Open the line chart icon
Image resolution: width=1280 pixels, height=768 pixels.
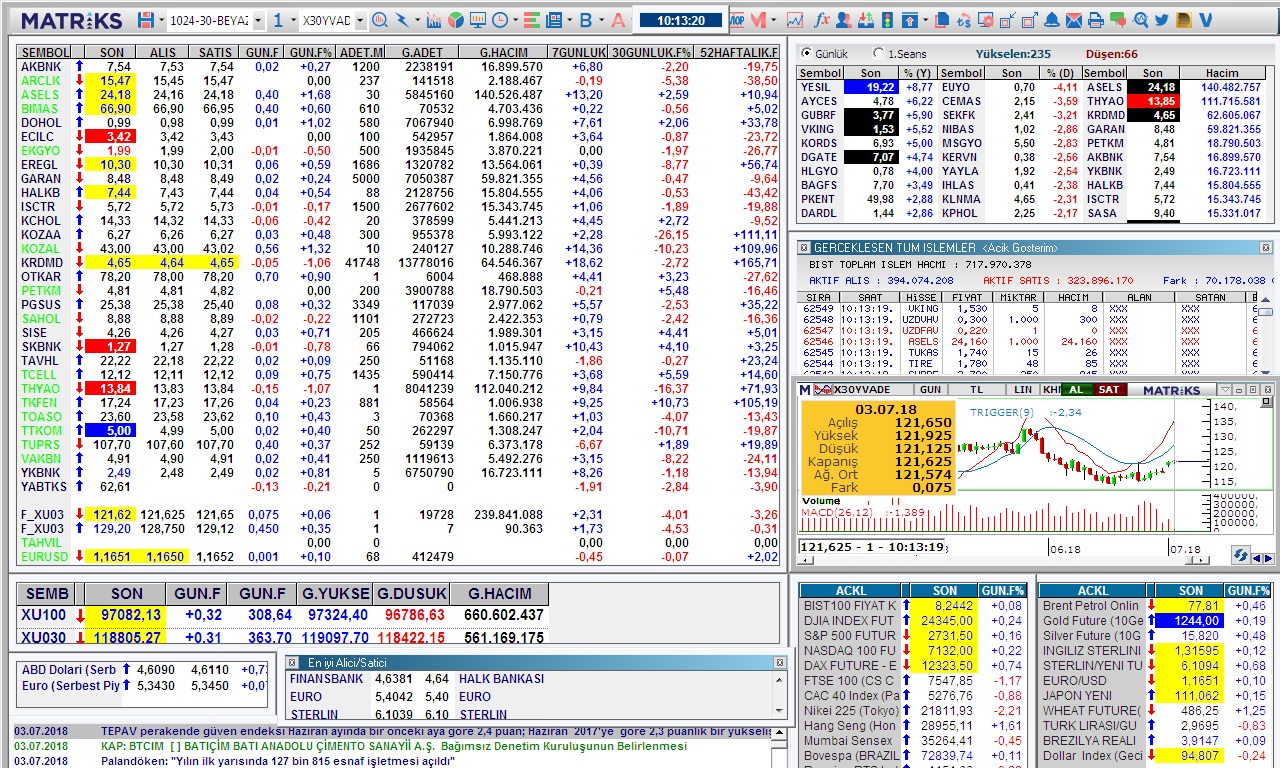(795, 20)
